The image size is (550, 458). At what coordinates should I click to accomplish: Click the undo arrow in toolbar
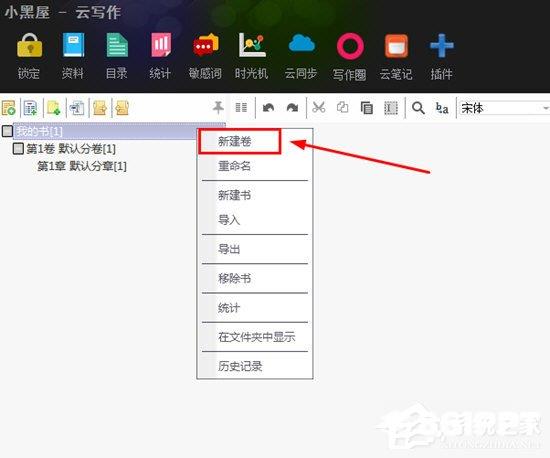pos(268,107)
